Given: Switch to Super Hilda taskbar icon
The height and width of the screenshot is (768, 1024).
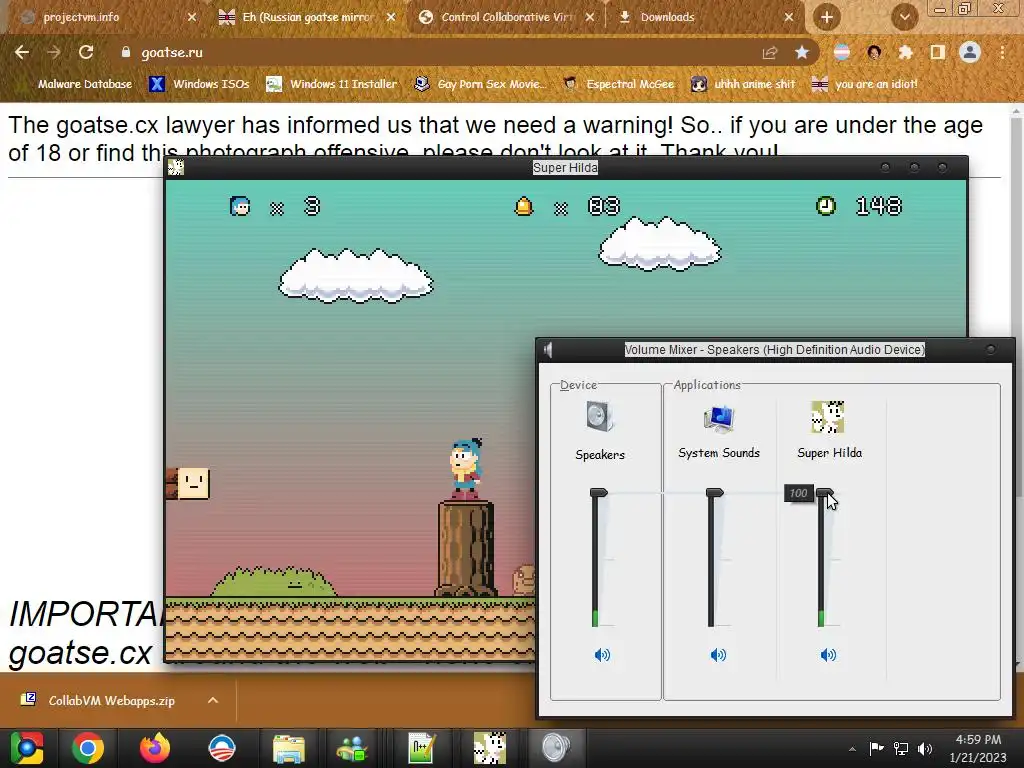Looking at the screenshot, I should click(489, 748).
